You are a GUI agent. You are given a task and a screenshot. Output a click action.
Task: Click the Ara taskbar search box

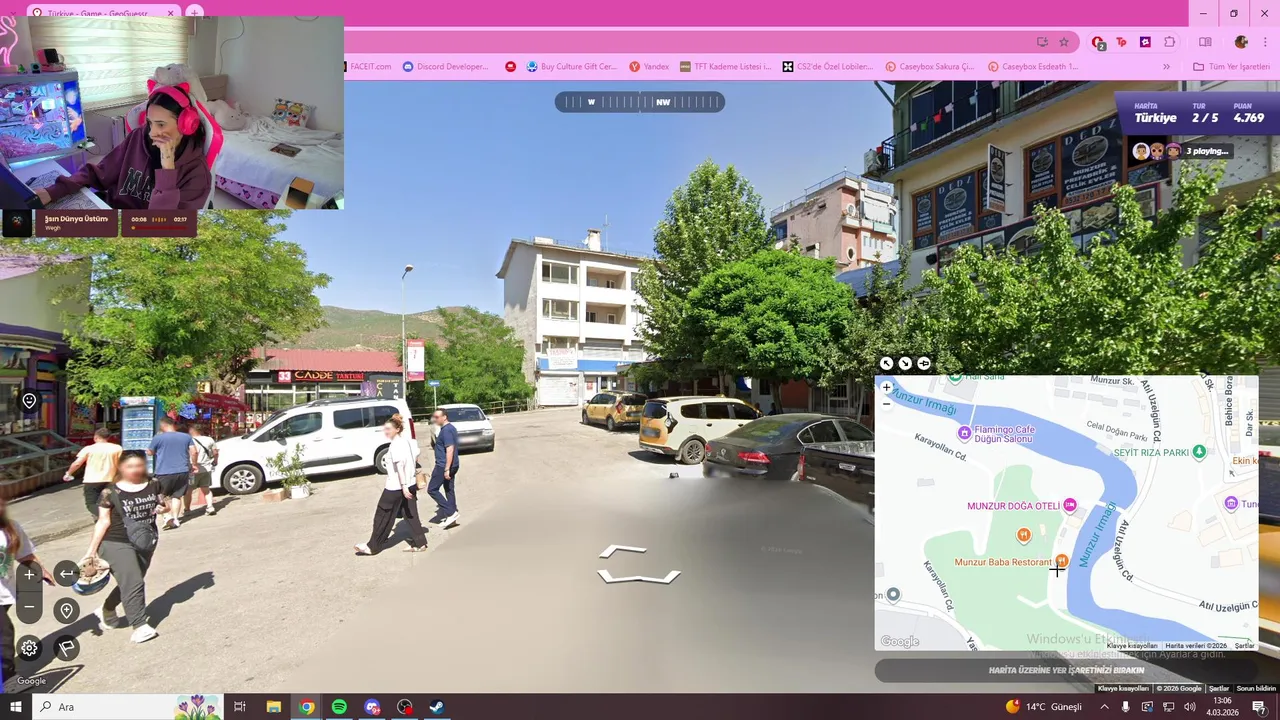(x=128, y=707)
